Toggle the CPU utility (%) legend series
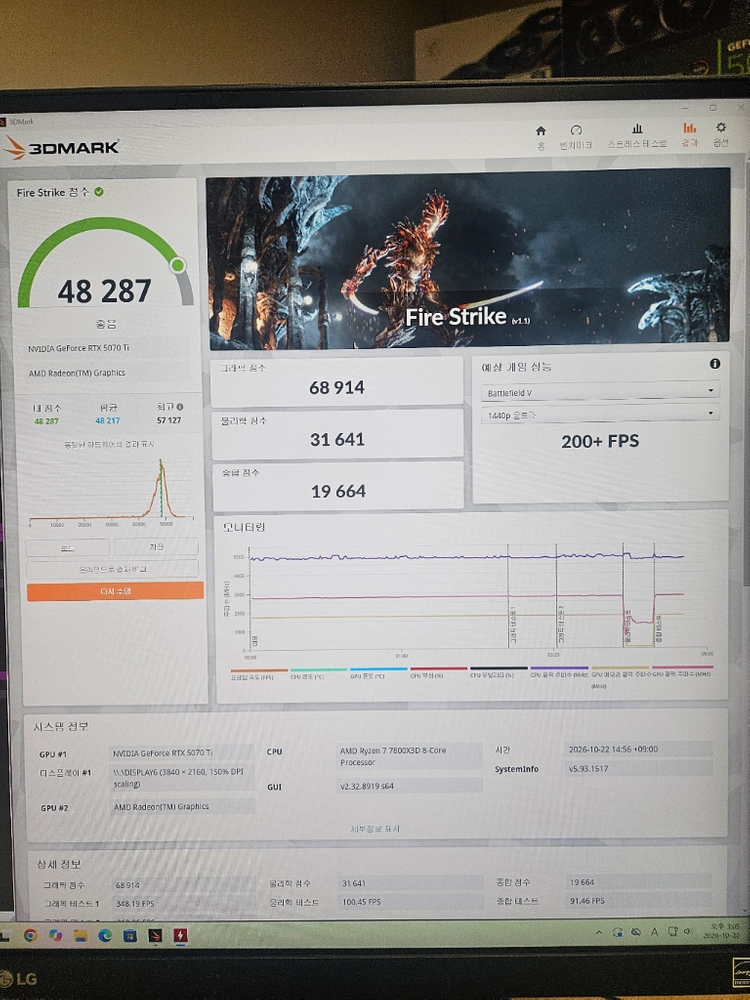Viewport: 750px width, 1000px height. 499,671
